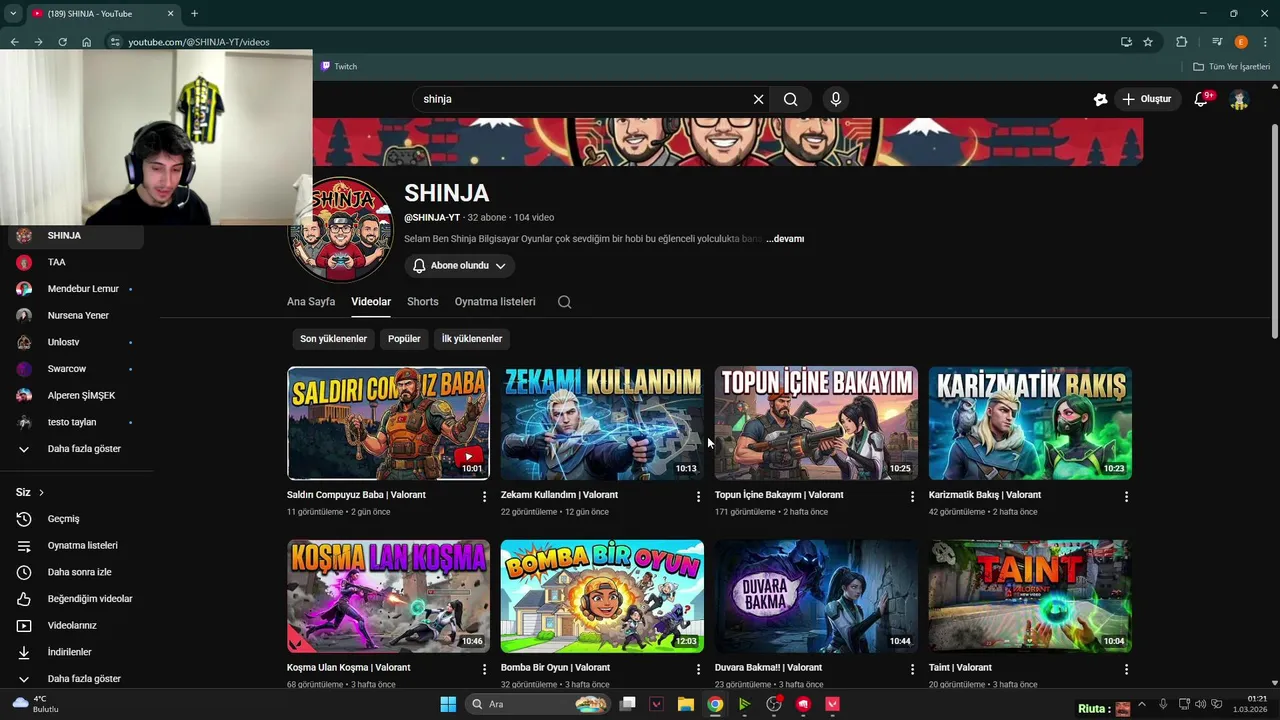Start voice search with the microphone icon
The width and height of the screenshot is (1280, 720).
(x=836, y=99)
